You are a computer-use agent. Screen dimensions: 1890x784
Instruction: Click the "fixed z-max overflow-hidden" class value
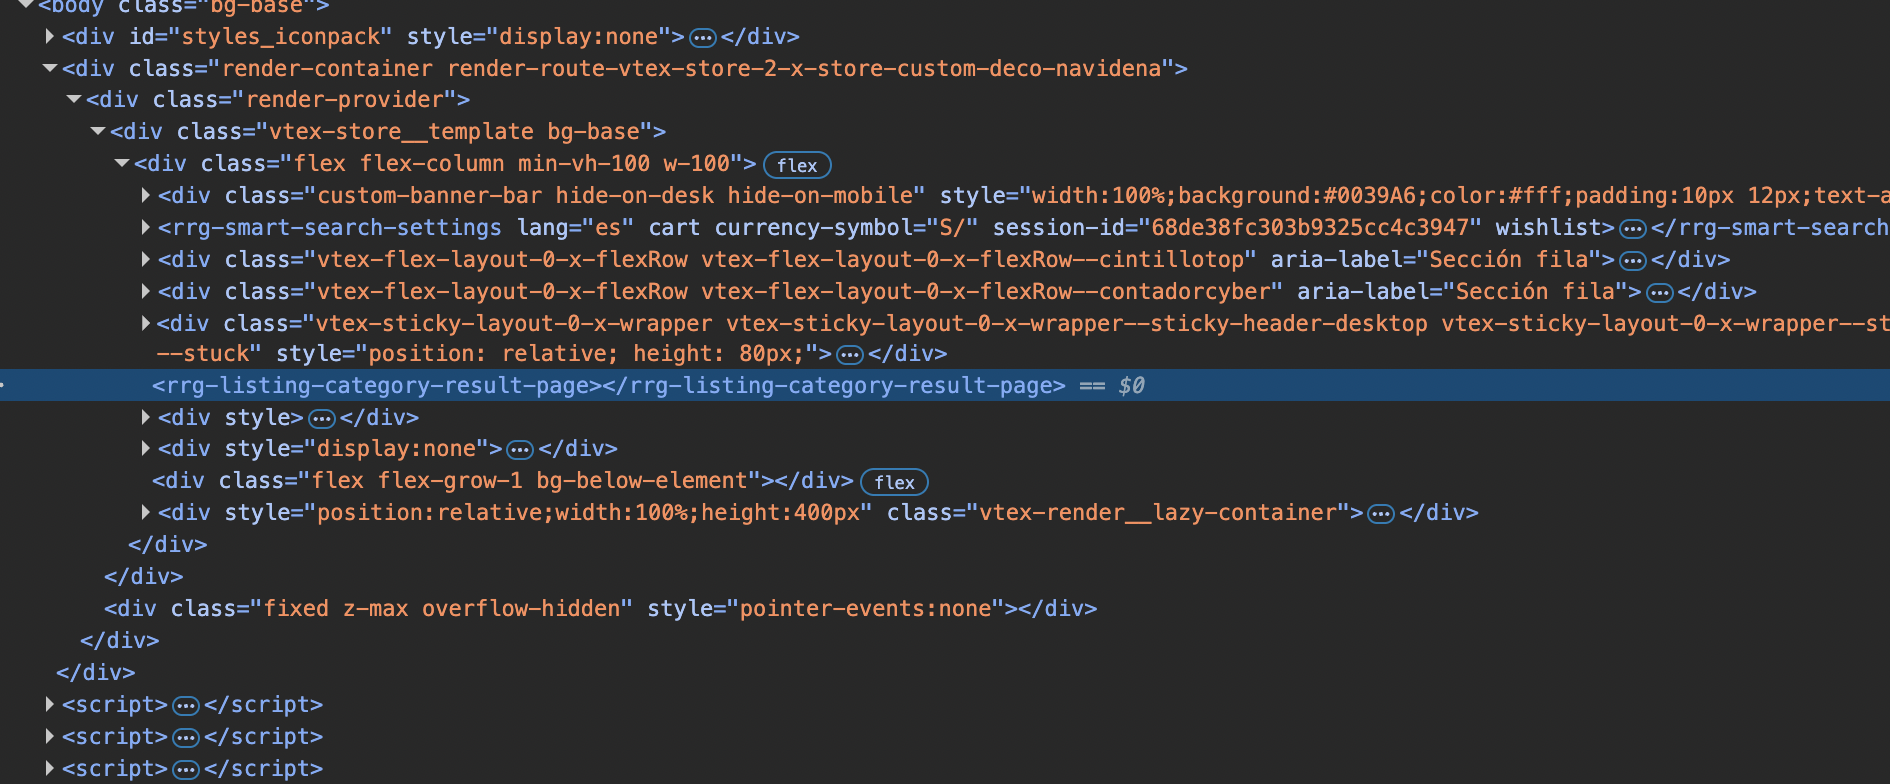tap(441, 608)
